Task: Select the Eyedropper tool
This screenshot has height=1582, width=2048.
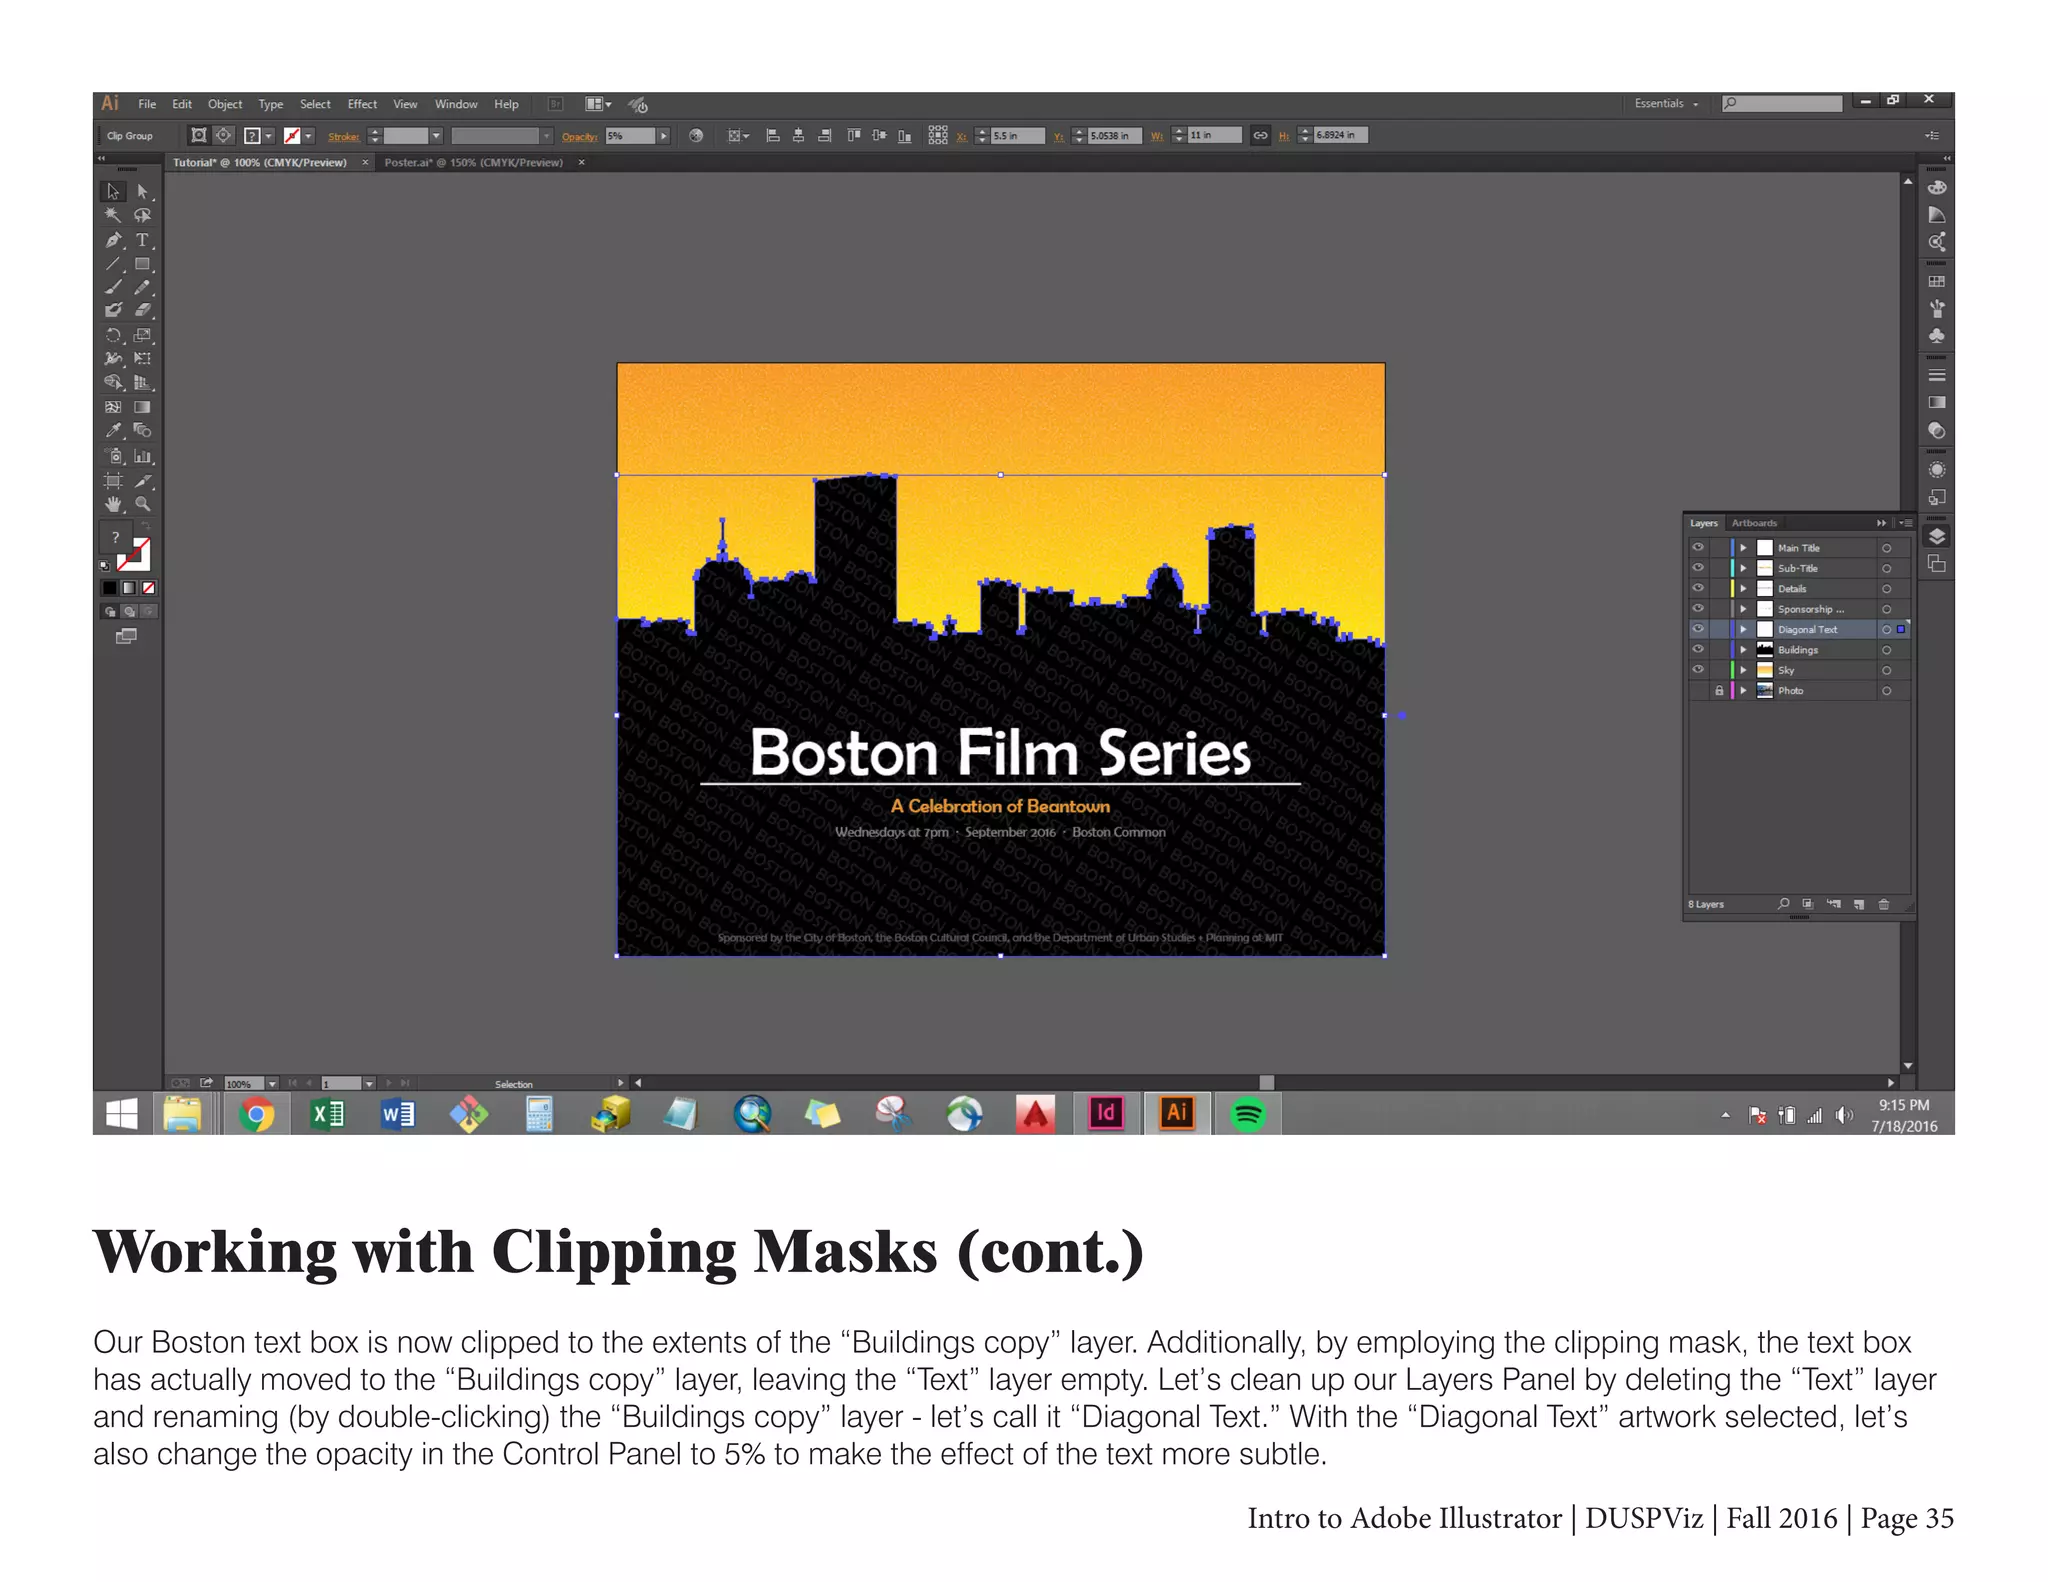Action: pyautogui.click(x=113, y=431)
